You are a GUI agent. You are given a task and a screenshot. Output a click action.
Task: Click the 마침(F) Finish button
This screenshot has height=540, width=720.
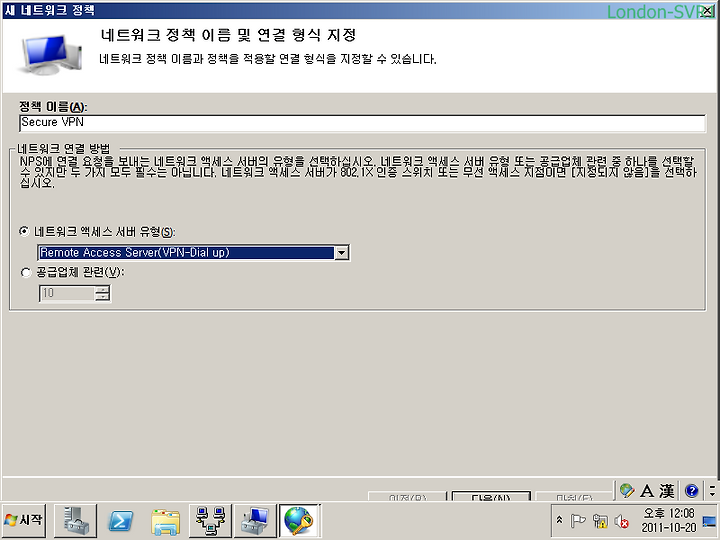574,496
